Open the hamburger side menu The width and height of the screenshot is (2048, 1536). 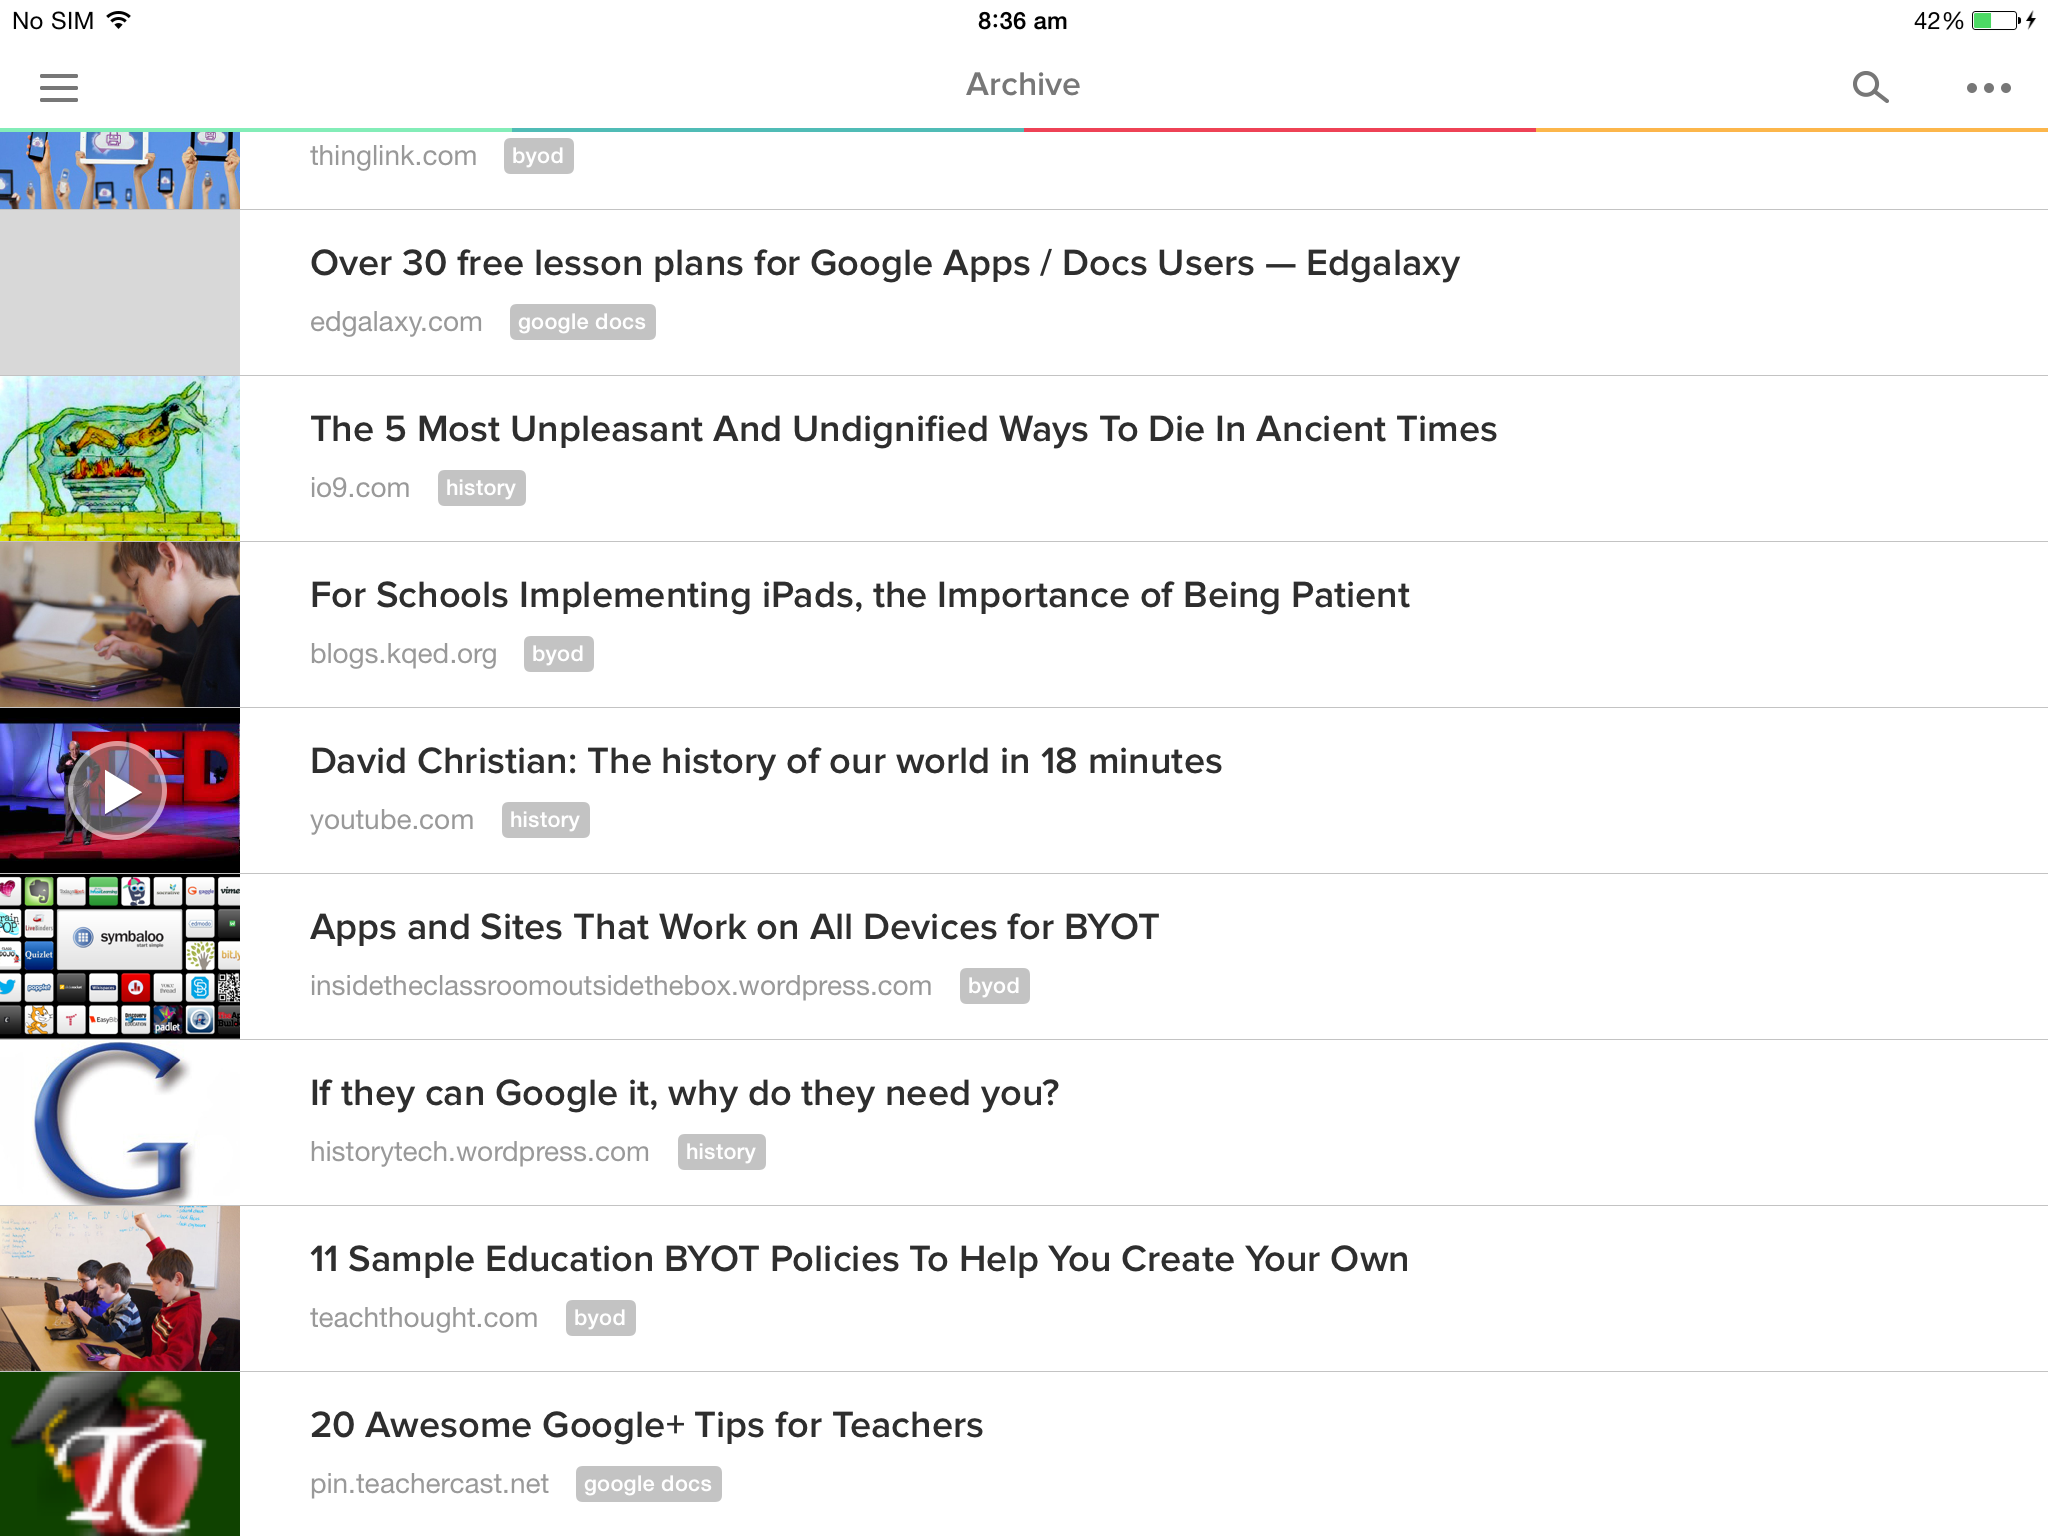click(x=59, y=88)
